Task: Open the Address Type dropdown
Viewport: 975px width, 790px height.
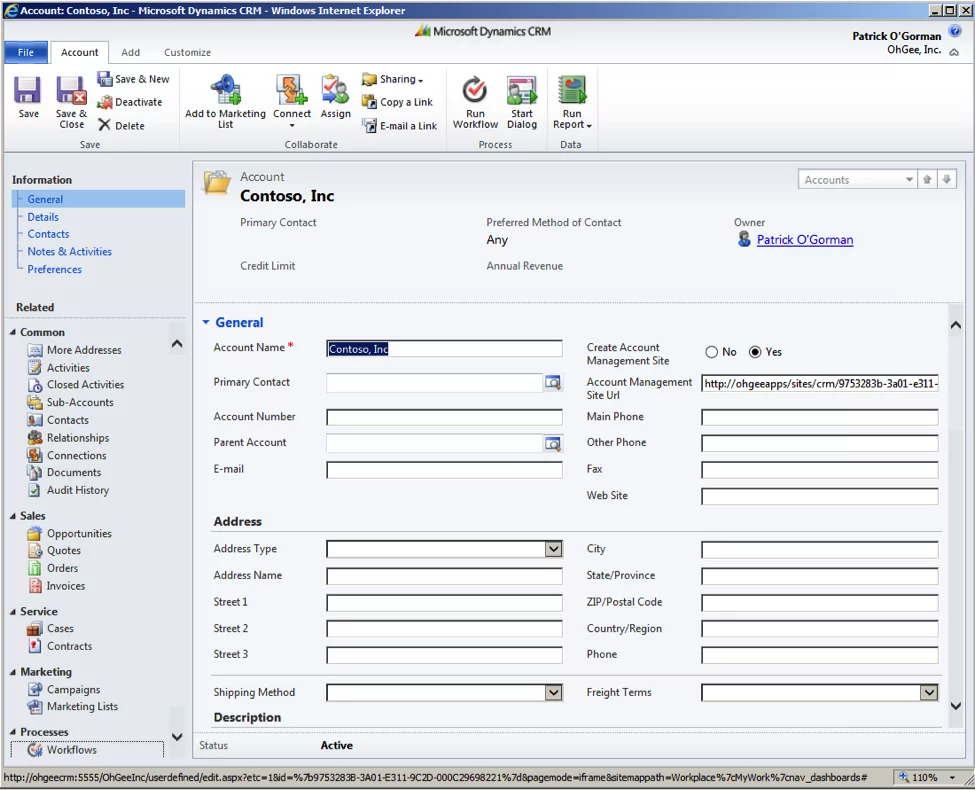Action: 553,549
